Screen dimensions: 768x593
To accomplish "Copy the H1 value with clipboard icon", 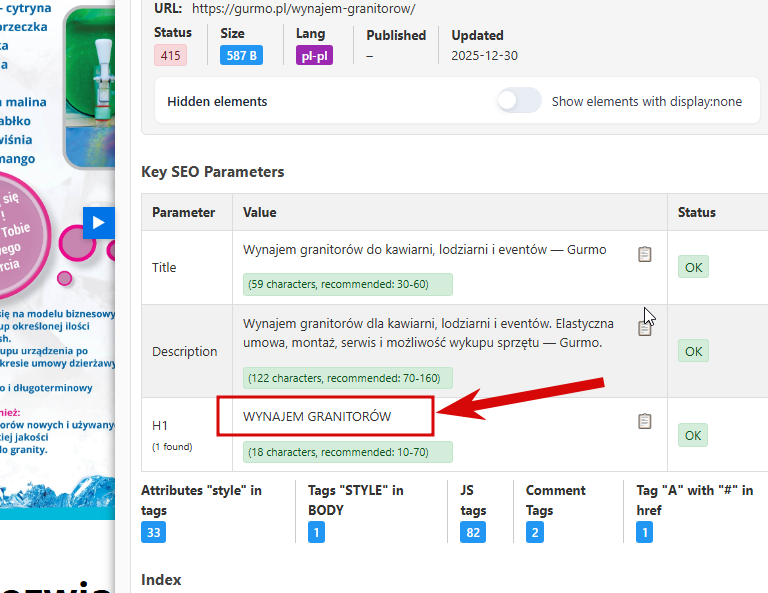I will click(x=645, y=421).
